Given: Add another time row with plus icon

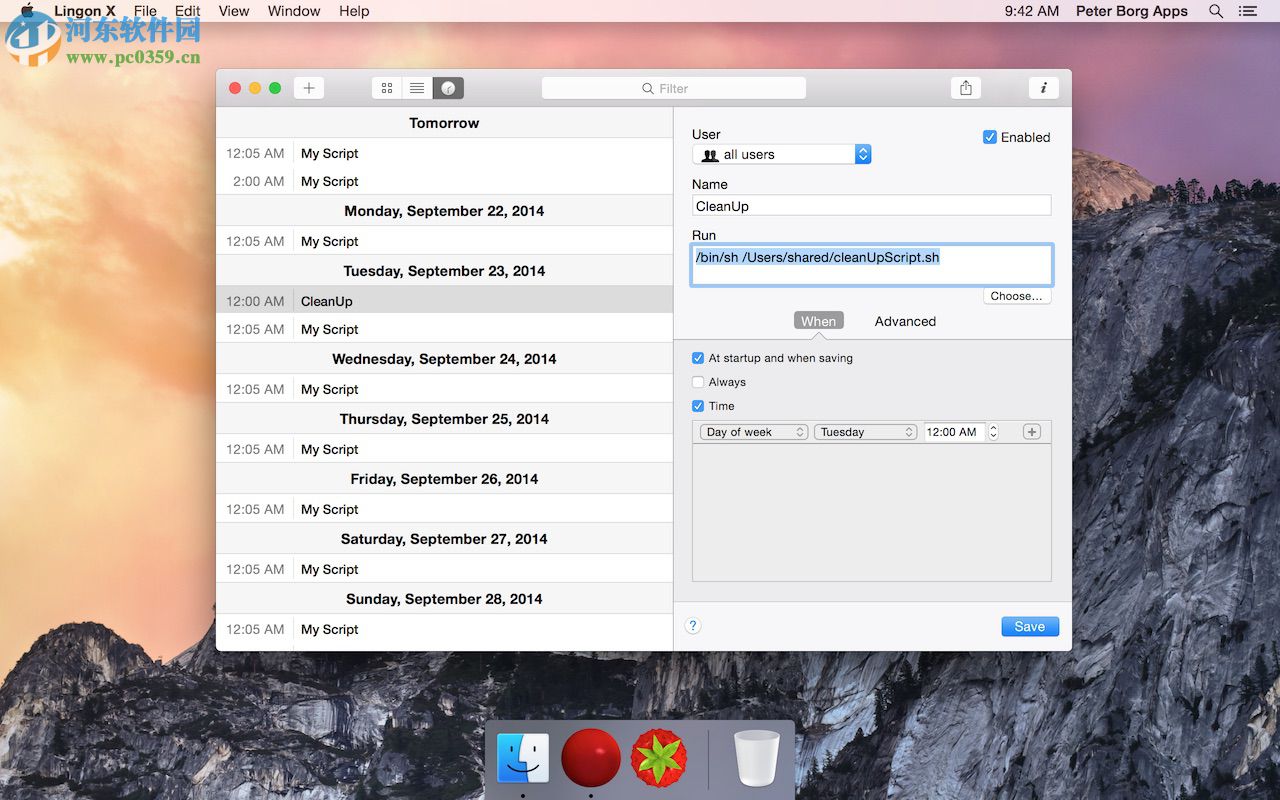Looking at the screenshot, I should tap(1032, 432).
